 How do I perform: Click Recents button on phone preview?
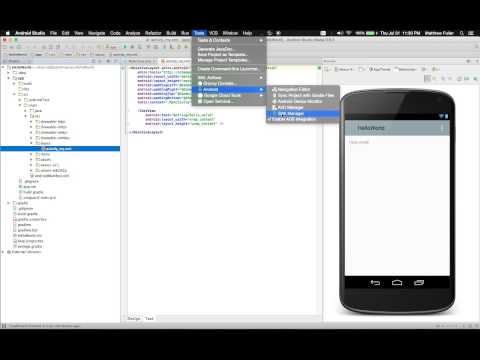(419, 283)
